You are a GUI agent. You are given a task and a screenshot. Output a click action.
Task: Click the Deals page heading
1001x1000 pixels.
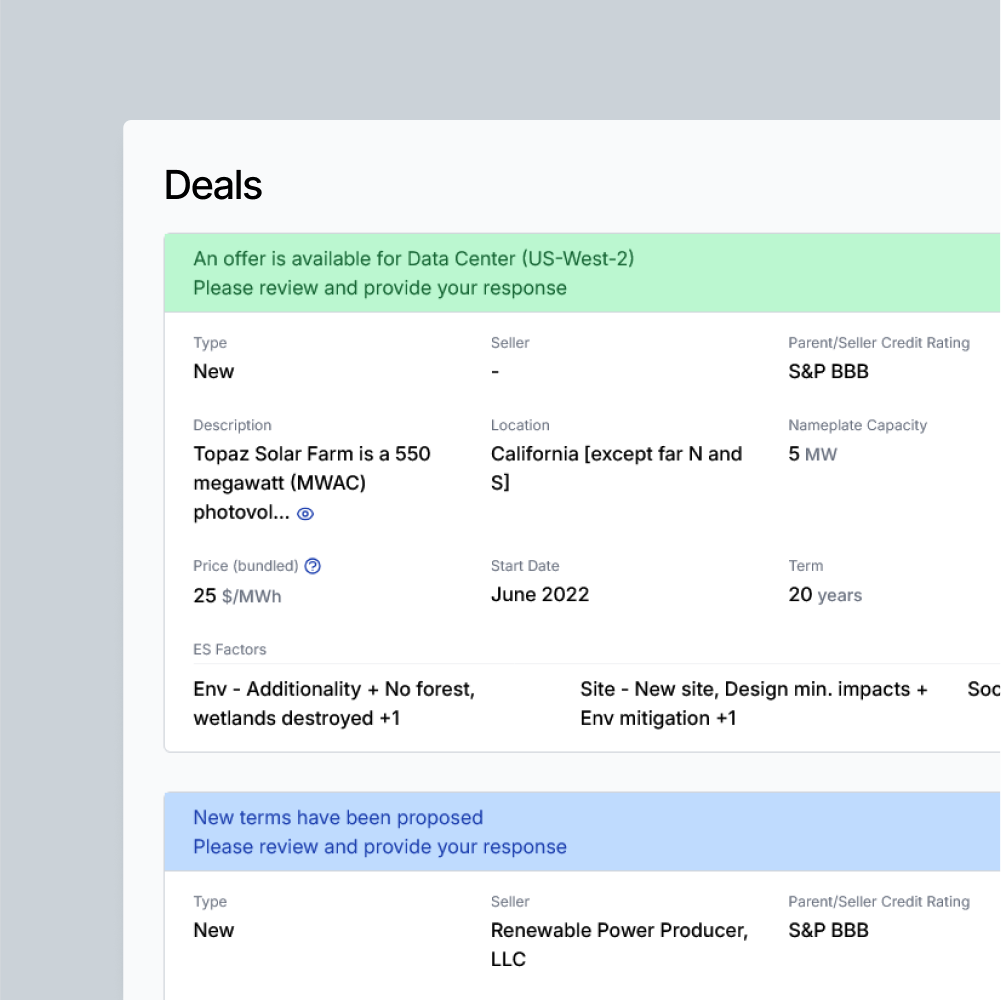click(x=213, y=186)
